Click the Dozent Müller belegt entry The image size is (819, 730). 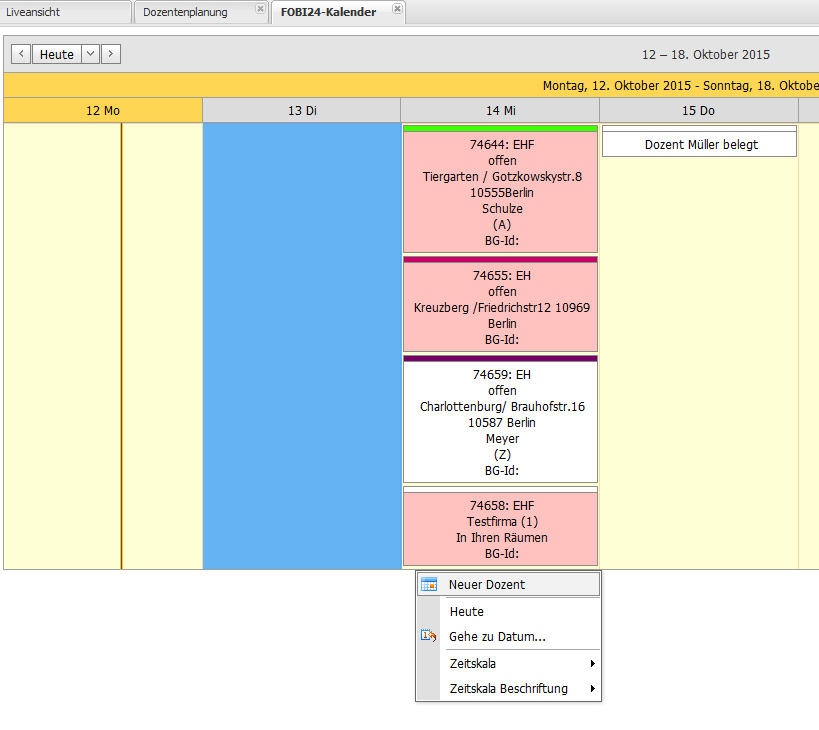tap(700, 145)
